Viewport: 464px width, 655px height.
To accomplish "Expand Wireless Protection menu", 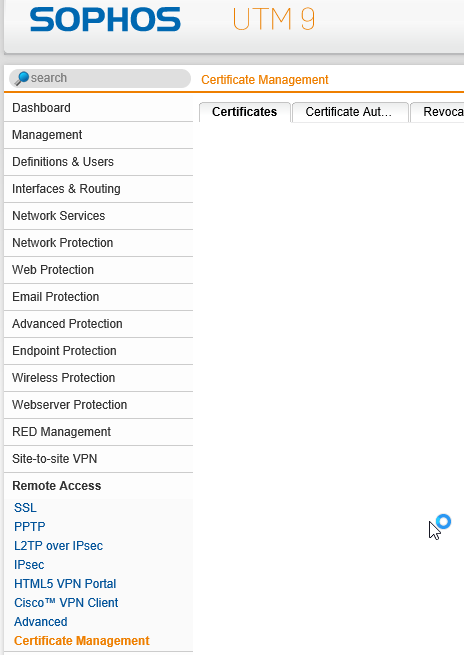I will click(99, 378).
